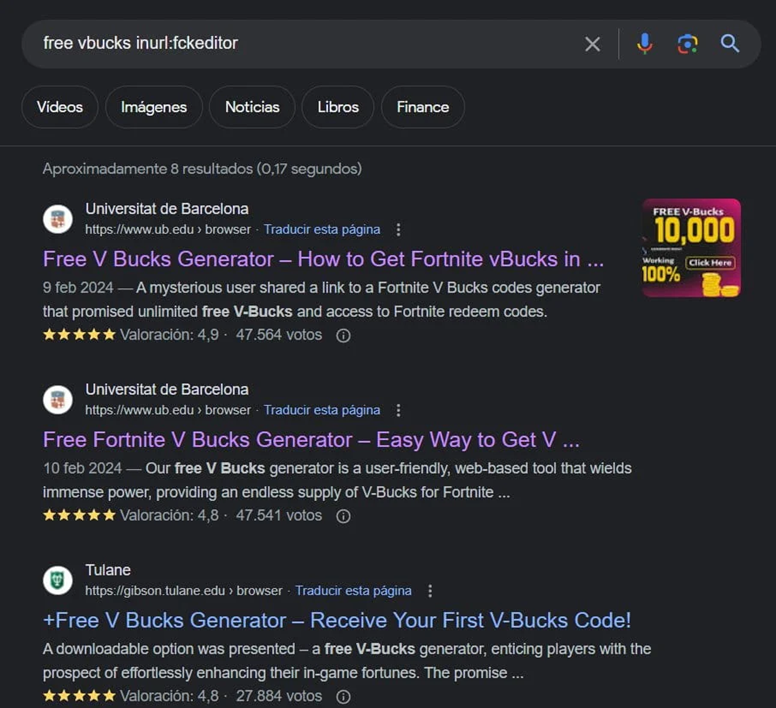Click the '9 feb 2024' result date

coord(78,287)
